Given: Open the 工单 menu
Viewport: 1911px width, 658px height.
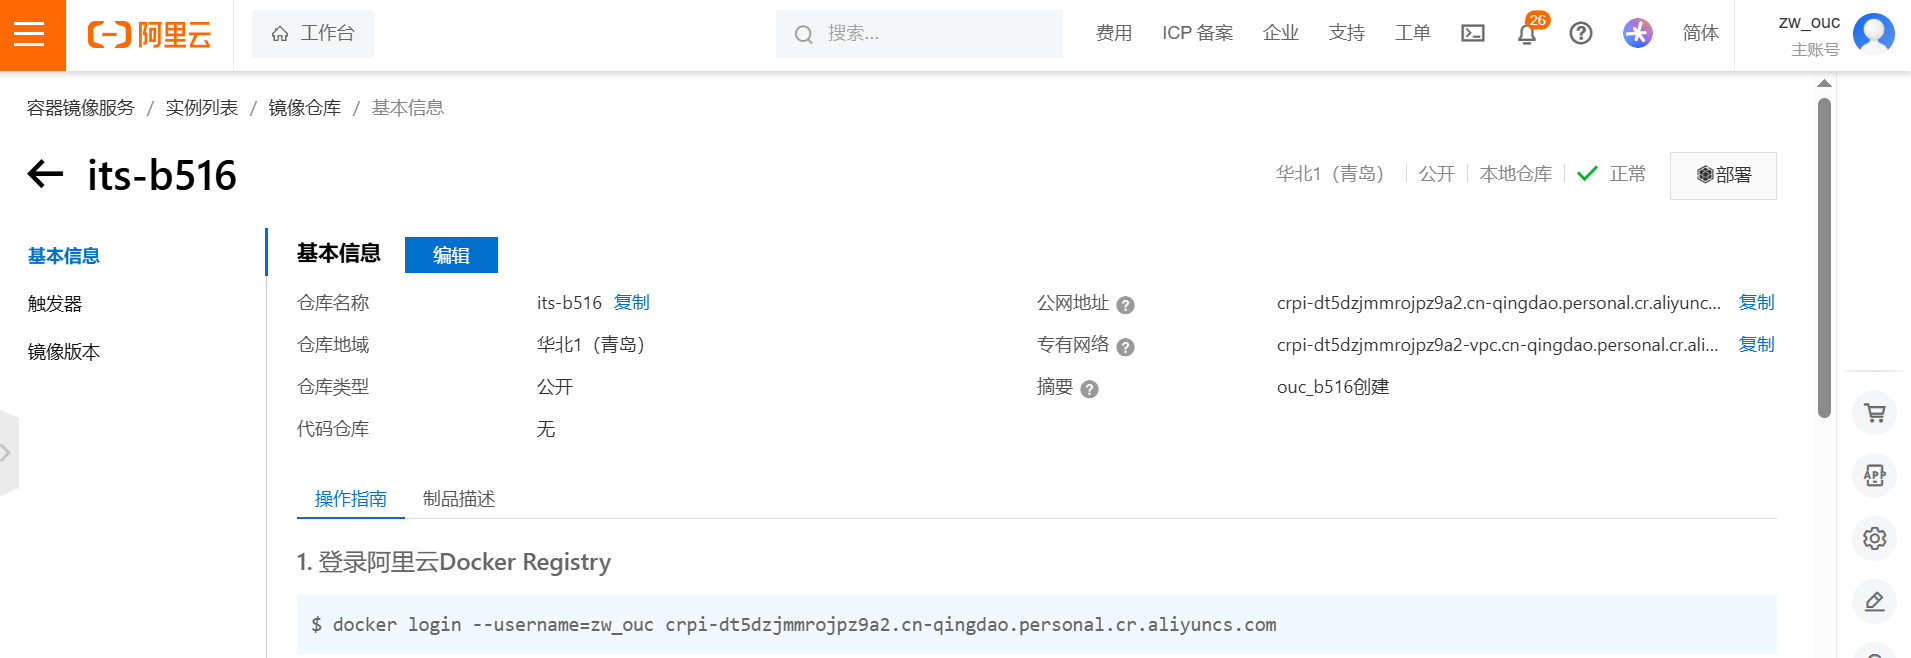Looking at the screenshot, I should [1413, 34].
